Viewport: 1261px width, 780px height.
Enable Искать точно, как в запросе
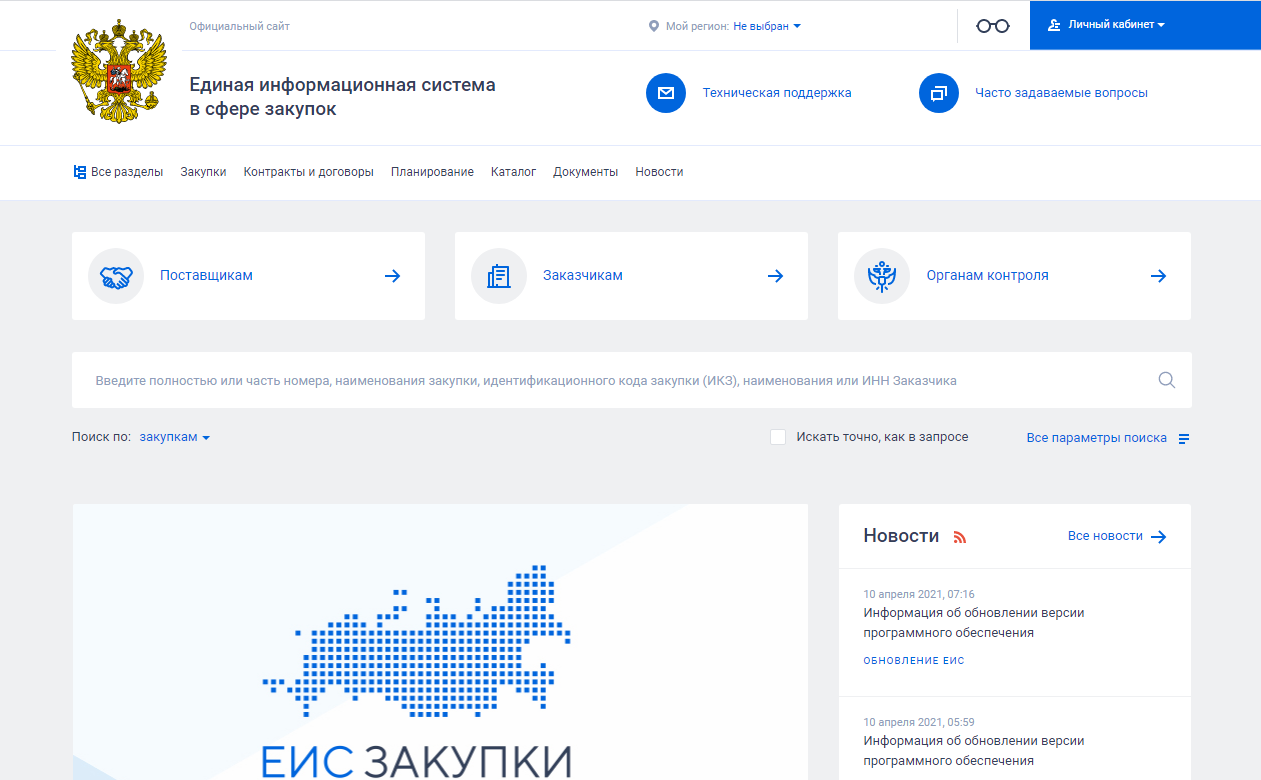778,437
